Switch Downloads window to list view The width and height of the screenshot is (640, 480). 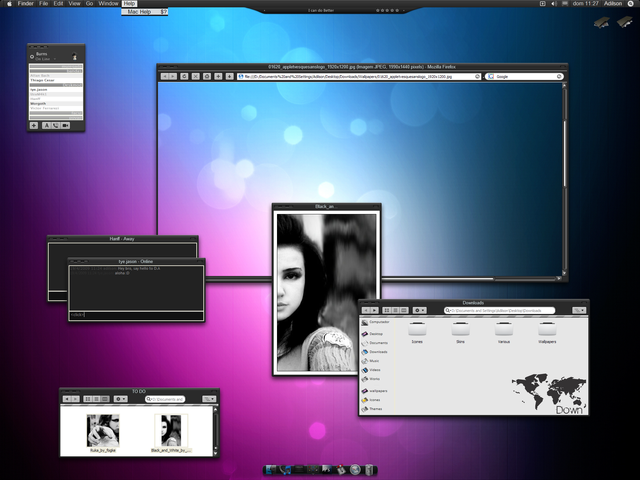click(x=396, y=310)
